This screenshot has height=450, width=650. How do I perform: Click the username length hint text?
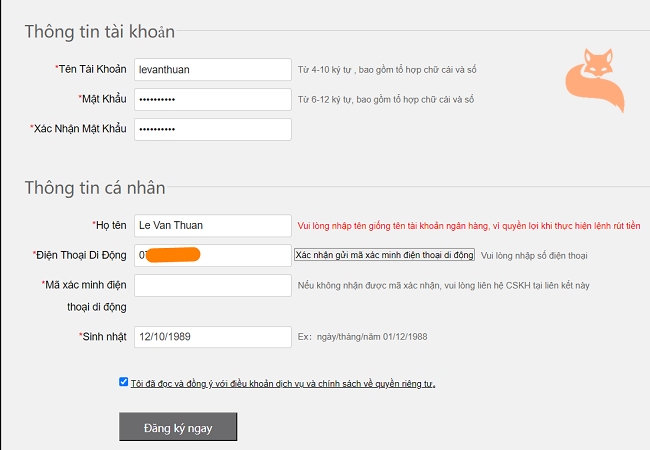[387, 70]
